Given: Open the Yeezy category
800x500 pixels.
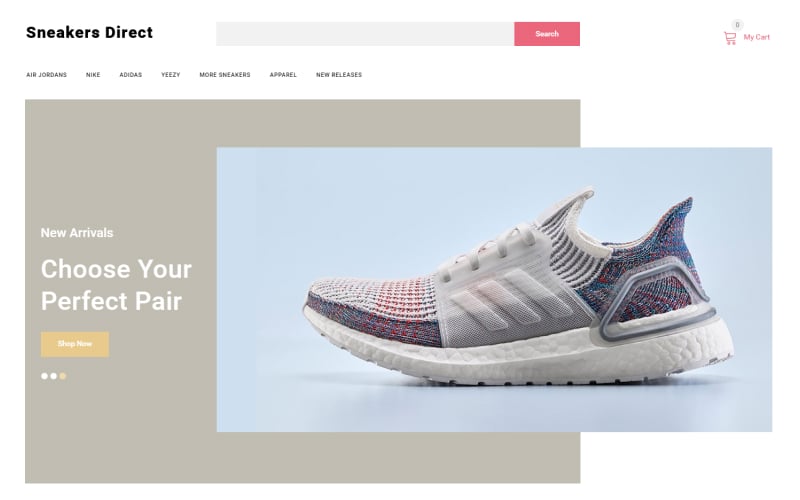Looking at the screenshot, I should 170,74.
